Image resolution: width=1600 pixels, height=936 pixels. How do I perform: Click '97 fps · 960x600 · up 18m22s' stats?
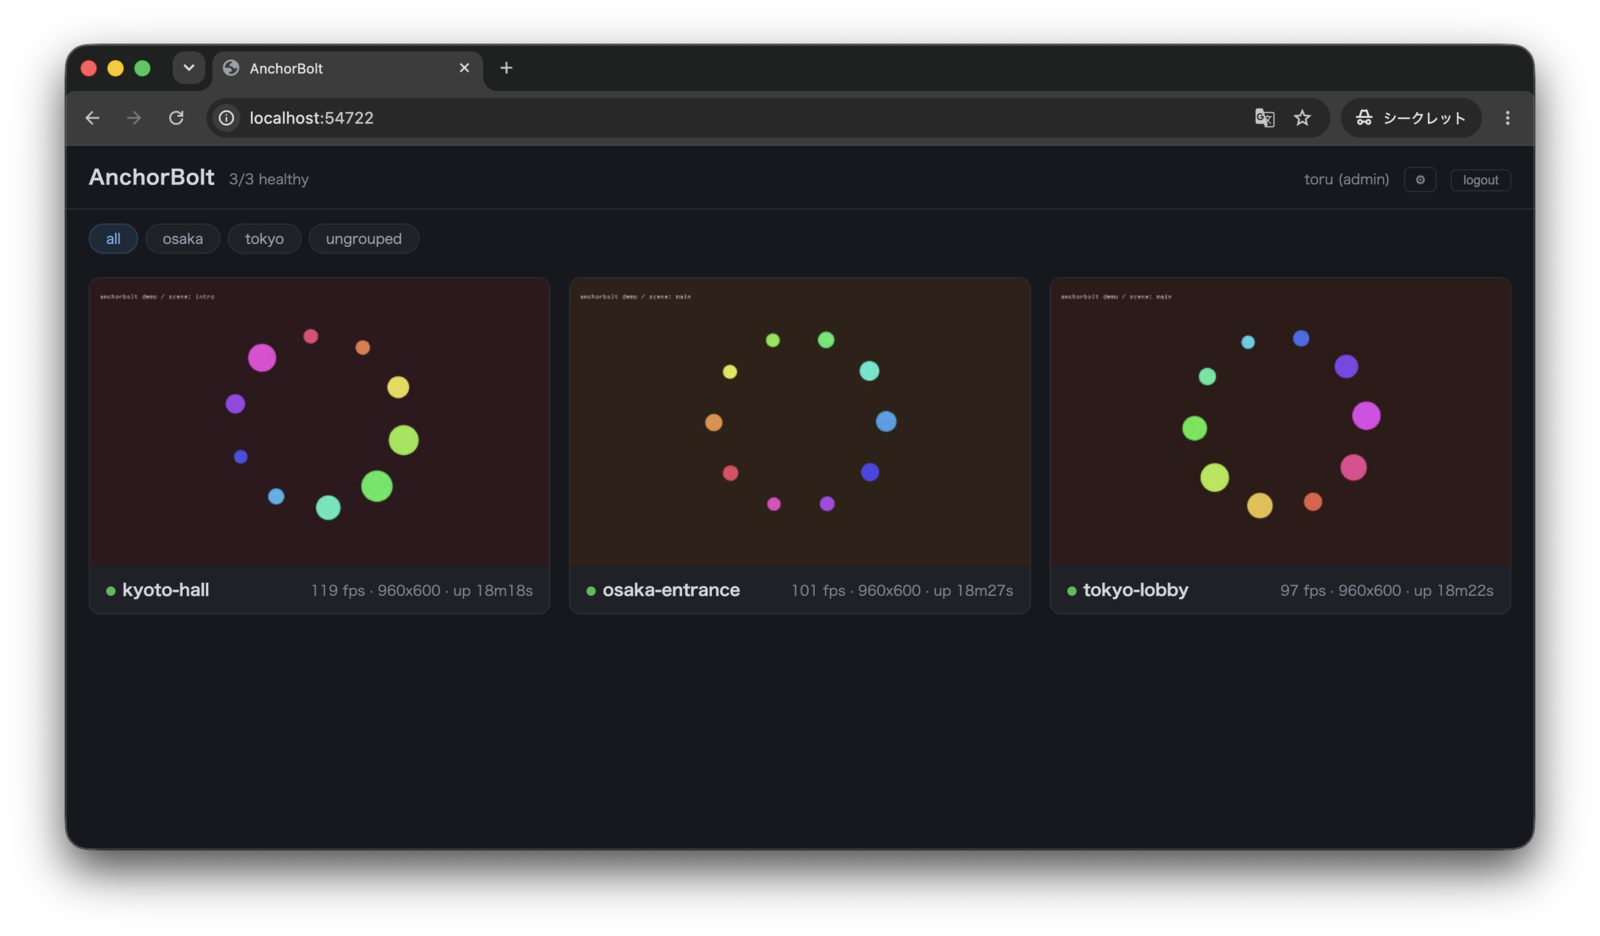point(1386,591)
